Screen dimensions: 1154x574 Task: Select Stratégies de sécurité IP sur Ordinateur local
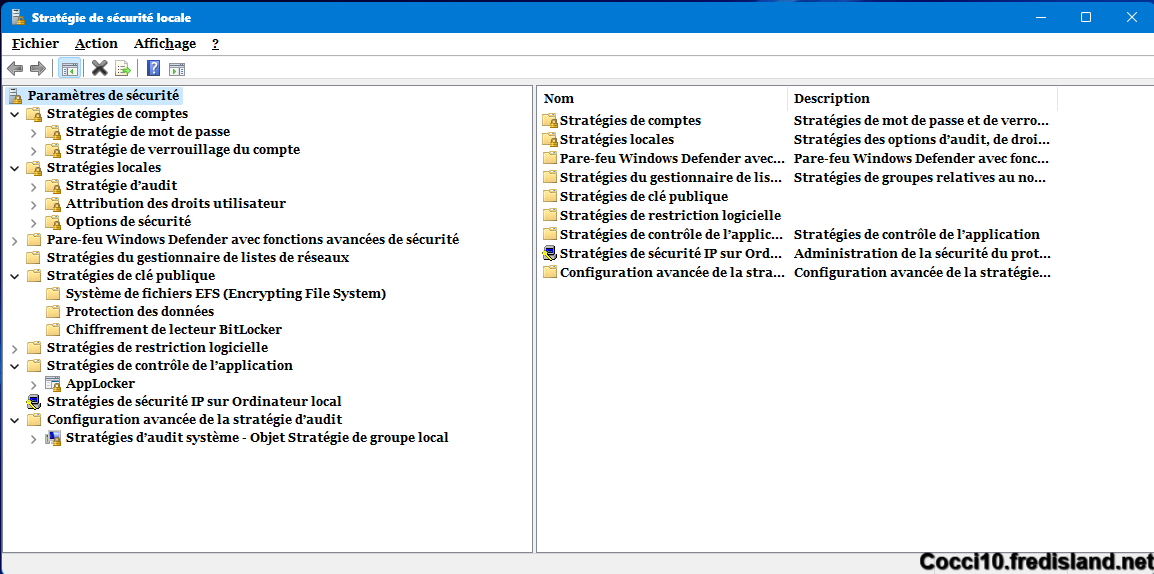(194, 402)
